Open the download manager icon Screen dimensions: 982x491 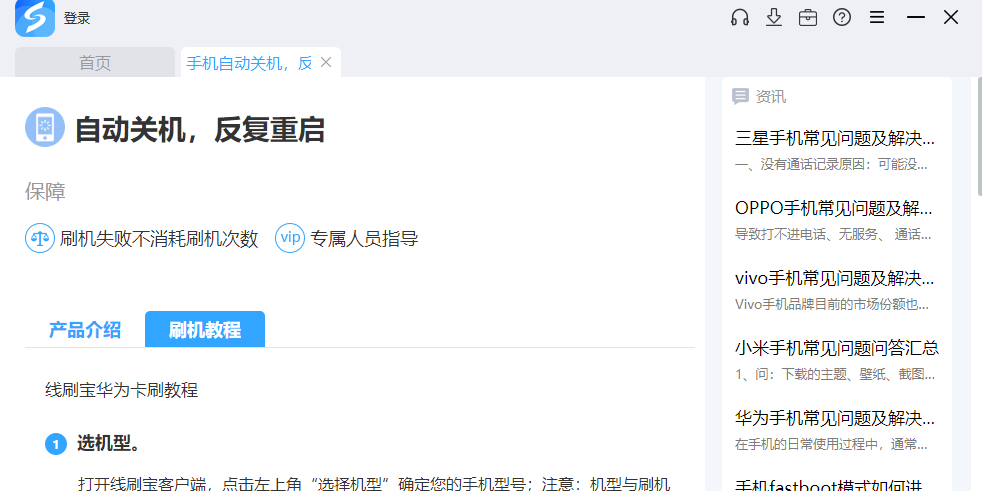[774, 18]
